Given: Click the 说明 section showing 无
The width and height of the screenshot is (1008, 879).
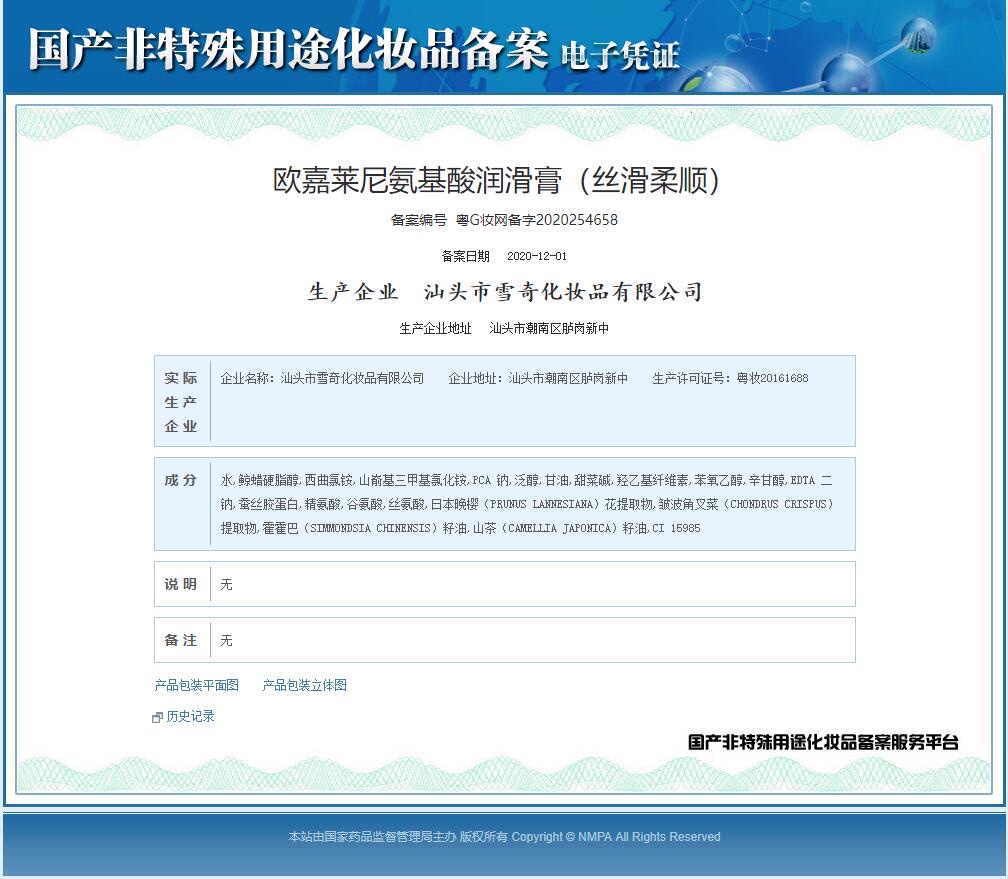Looking at the screenshot, I should pos(500,584).
